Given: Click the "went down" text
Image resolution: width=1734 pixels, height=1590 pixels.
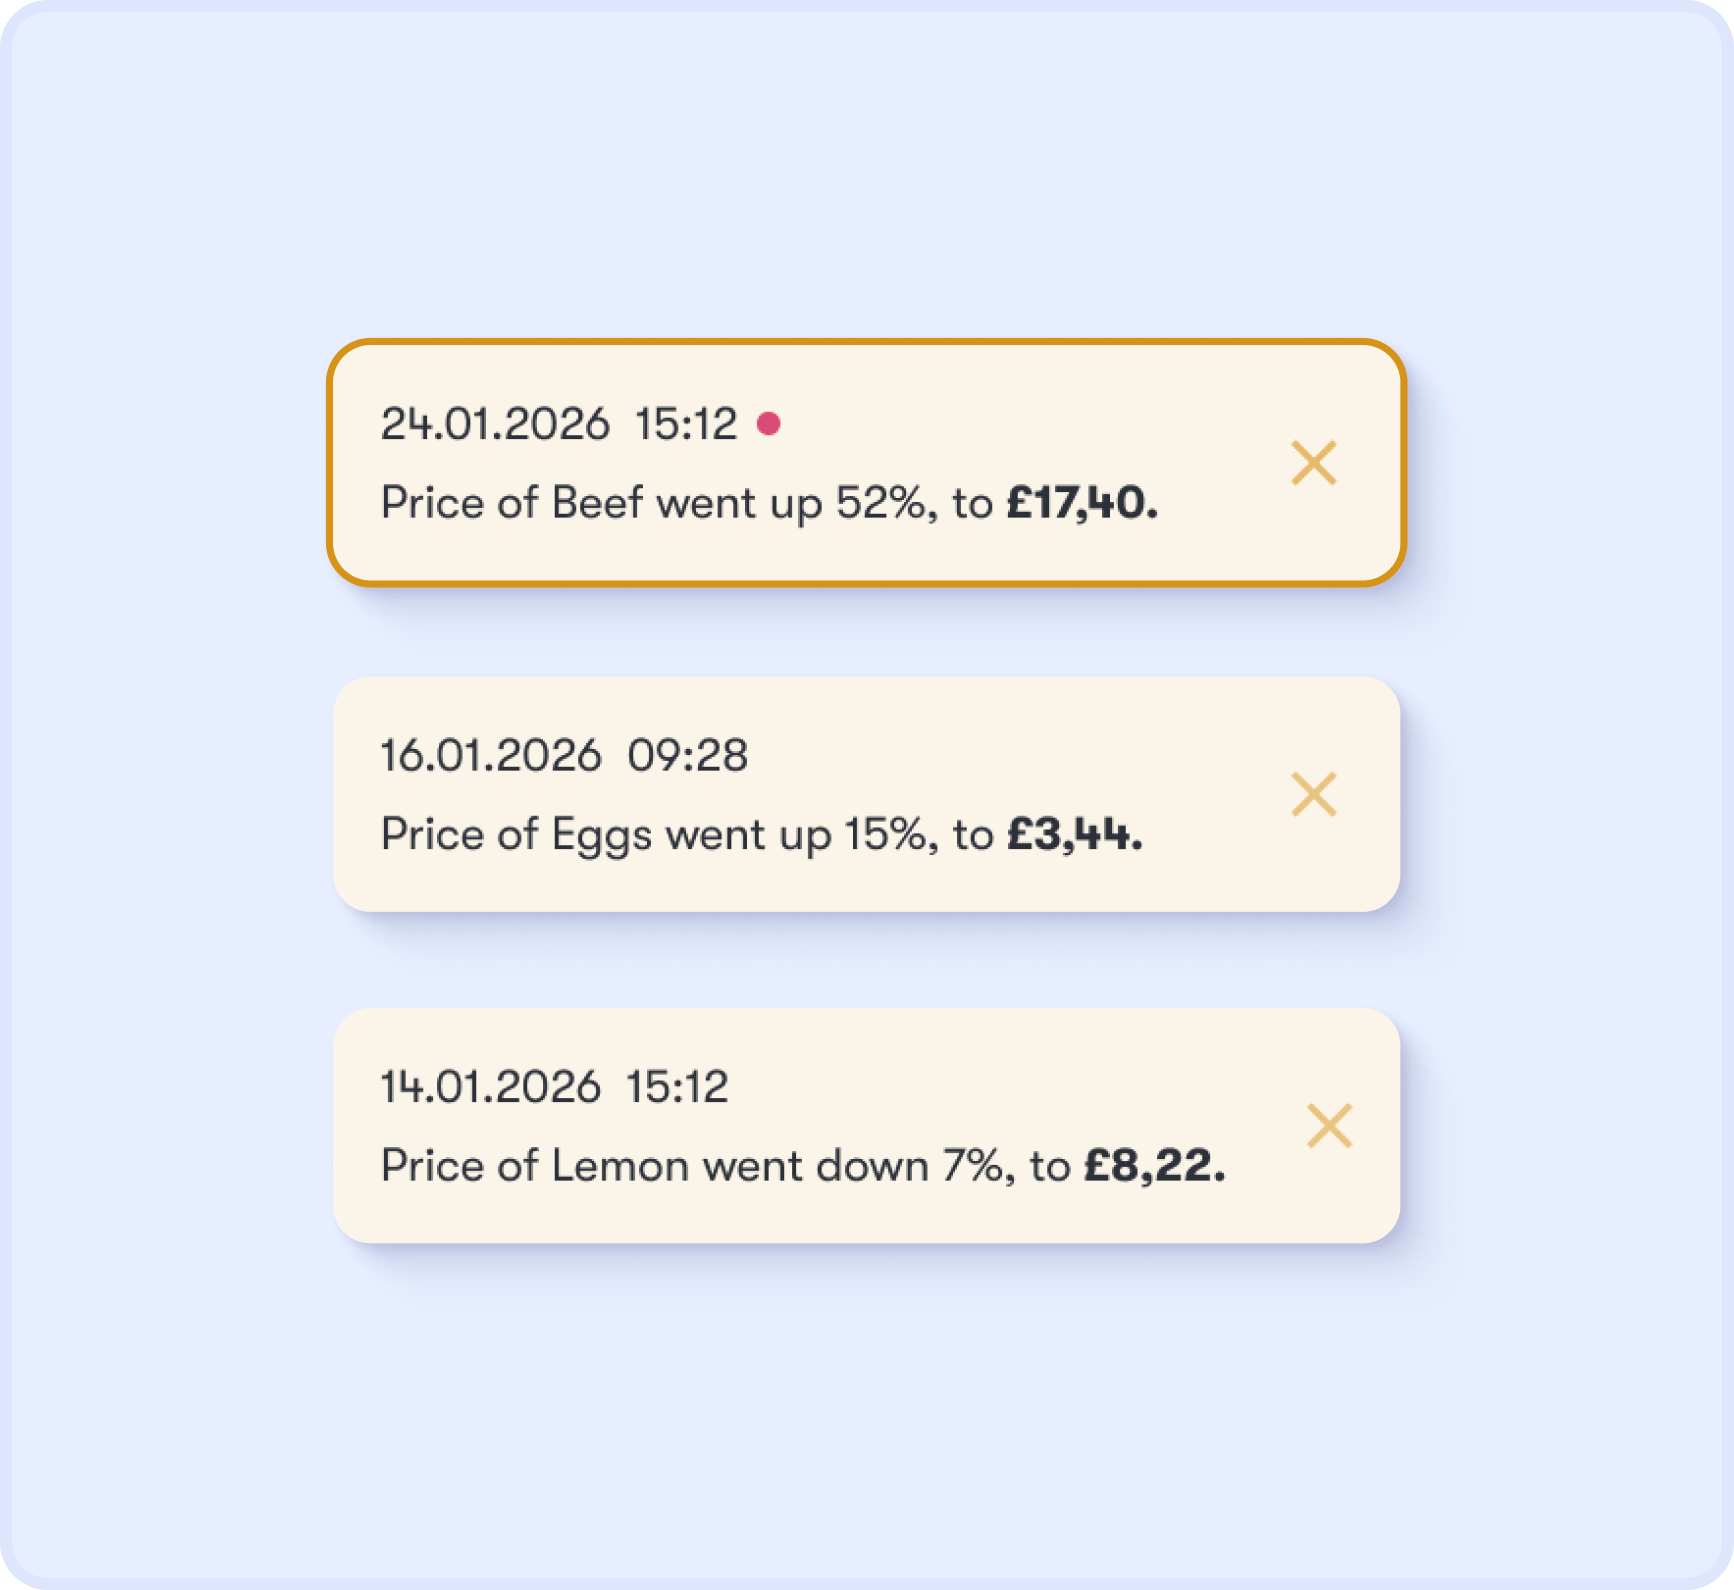Looking at the screenshot, I should (815, 1166).
